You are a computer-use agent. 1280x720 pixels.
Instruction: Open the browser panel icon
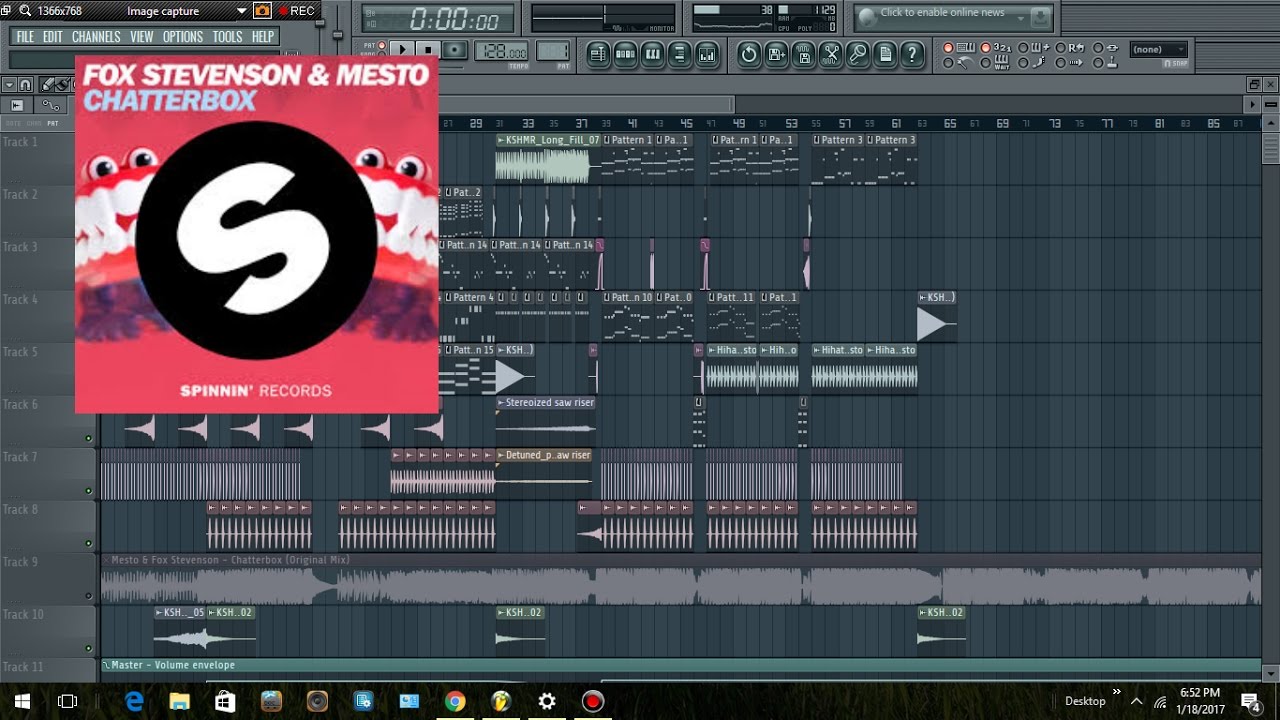(x=680, y=54)
